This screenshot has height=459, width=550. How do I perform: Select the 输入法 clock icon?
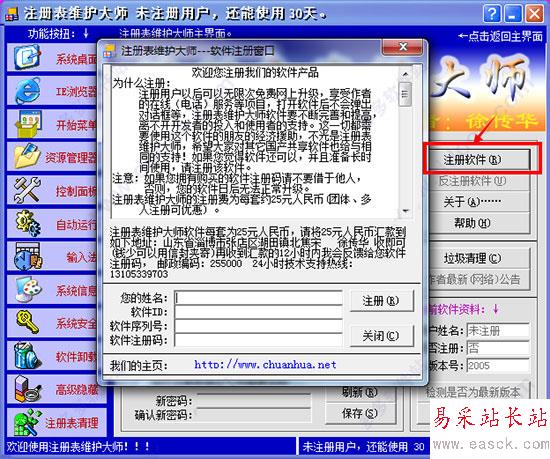(x=28, y=256)
